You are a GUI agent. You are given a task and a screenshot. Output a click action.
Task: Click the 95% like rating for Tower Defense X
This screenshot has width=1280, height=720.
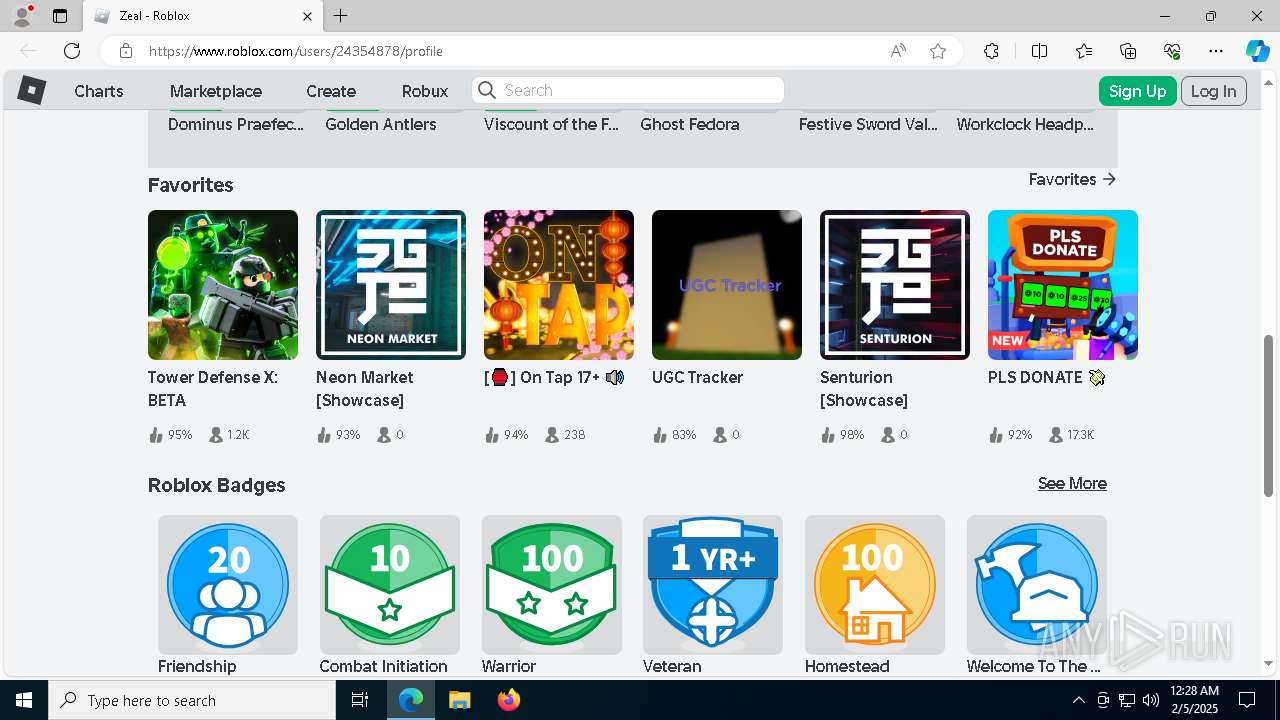point(170,435)
